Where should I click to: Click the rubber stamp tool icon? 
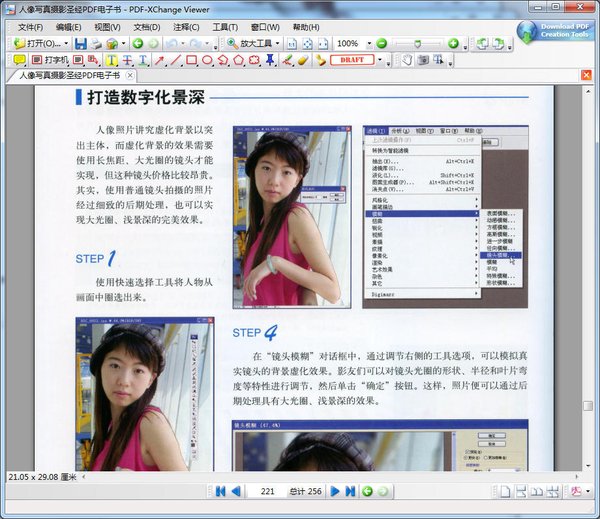pos(321,60)
